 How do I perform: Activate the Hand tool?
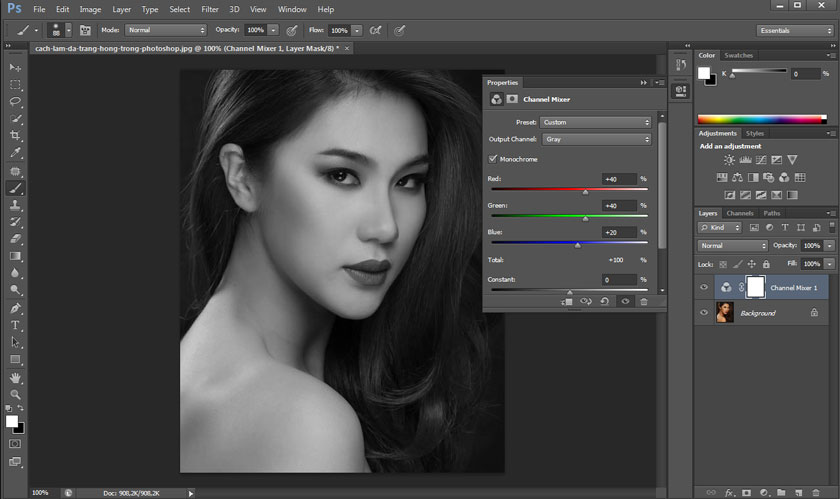[x=15, y=377]
